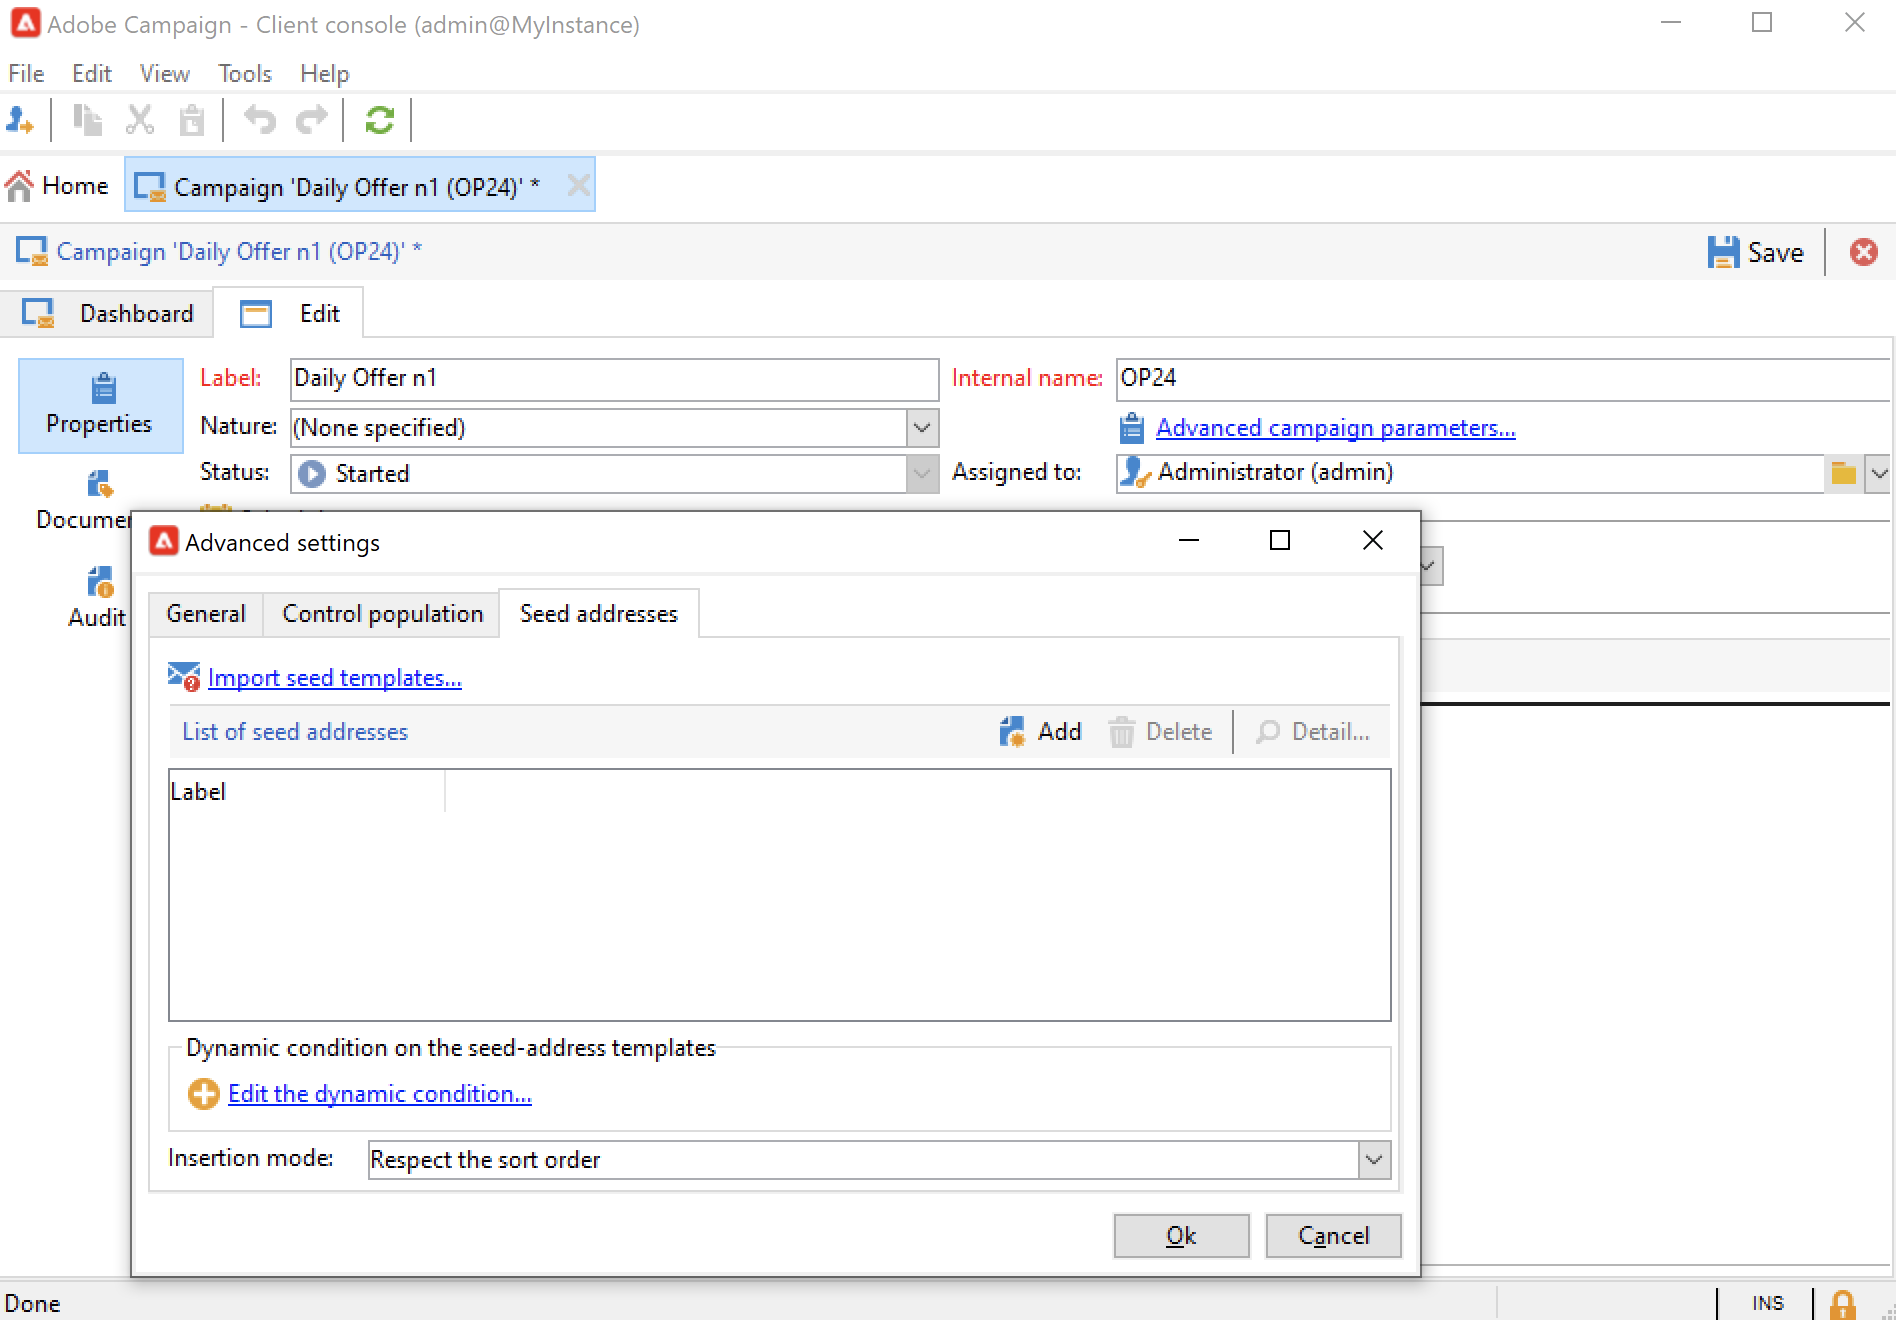Switch to the Edit tab
The height and width of the screenshot is (1320, 1896).
(289, 314)
